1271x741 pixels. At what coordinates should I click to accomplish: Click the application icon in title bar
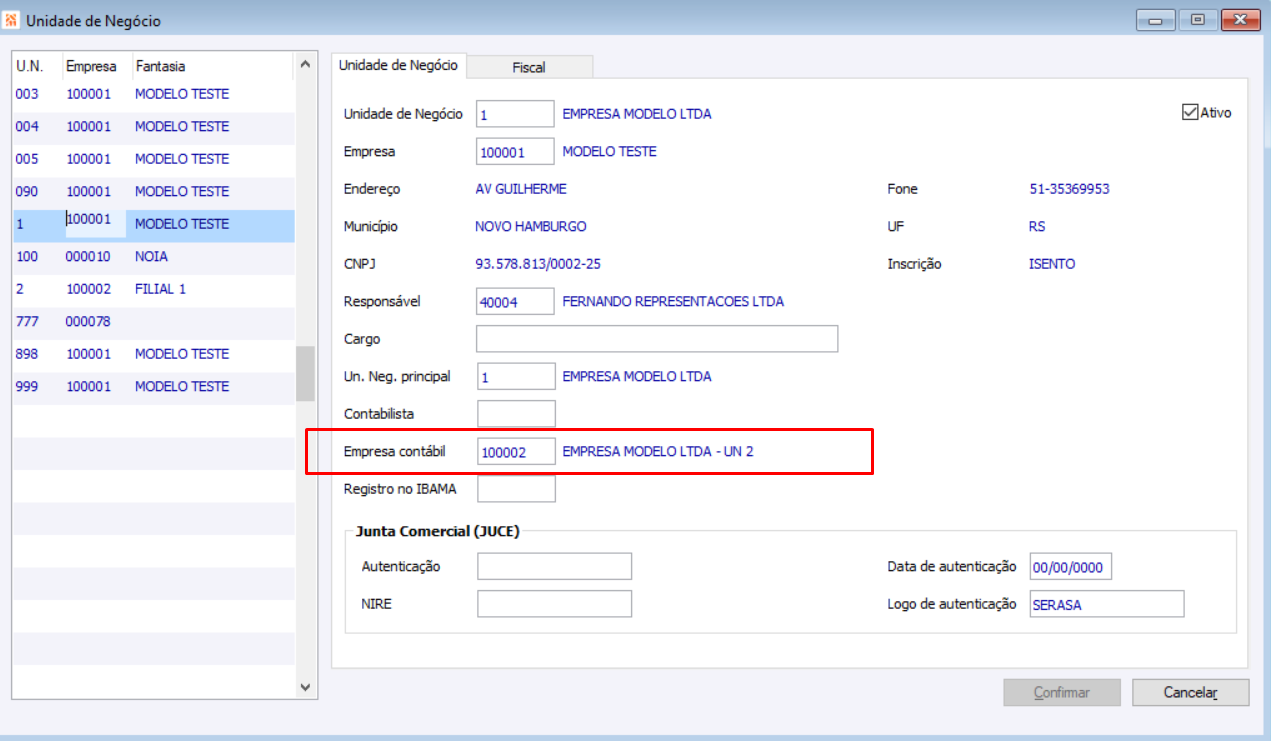click(x=11, y=21)
